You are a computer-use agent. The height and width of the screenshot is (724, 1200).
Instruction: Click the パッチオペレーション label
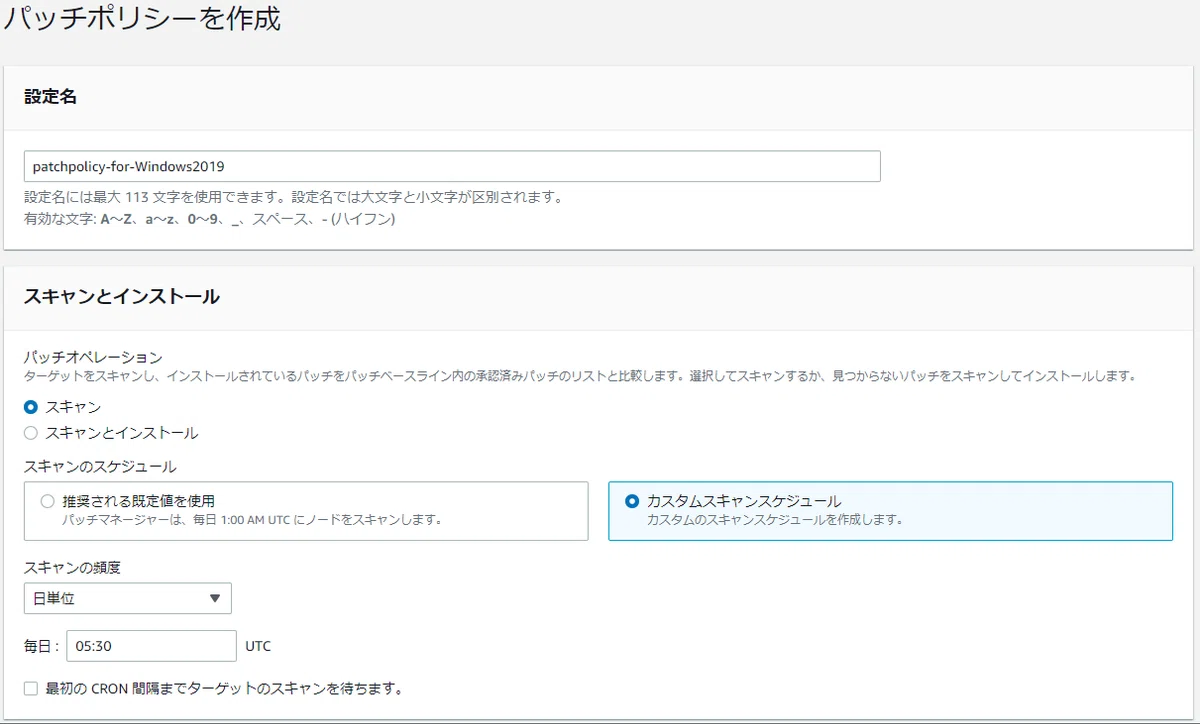[93, 357]
